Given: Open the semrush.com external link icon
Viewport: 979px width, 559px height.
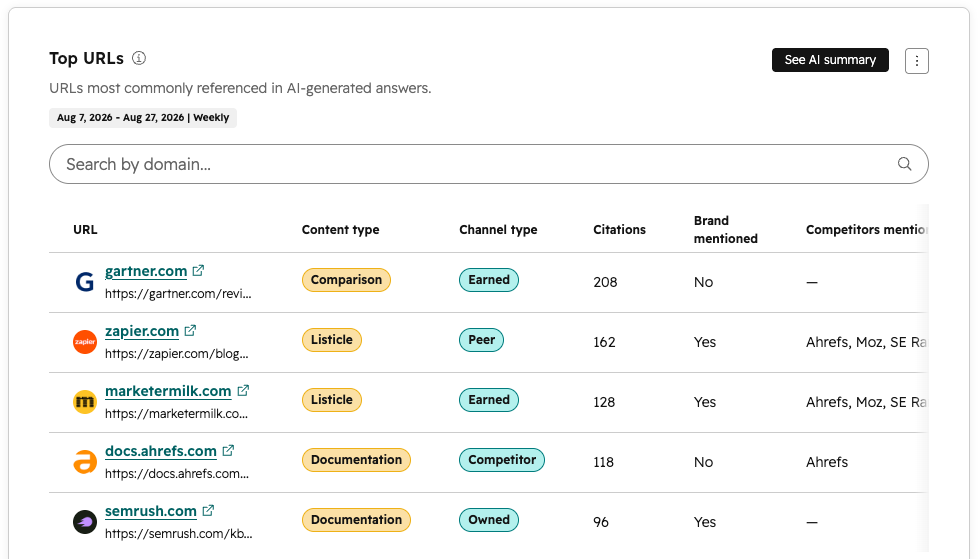Looking at the screenshot, I should [208, 510].
